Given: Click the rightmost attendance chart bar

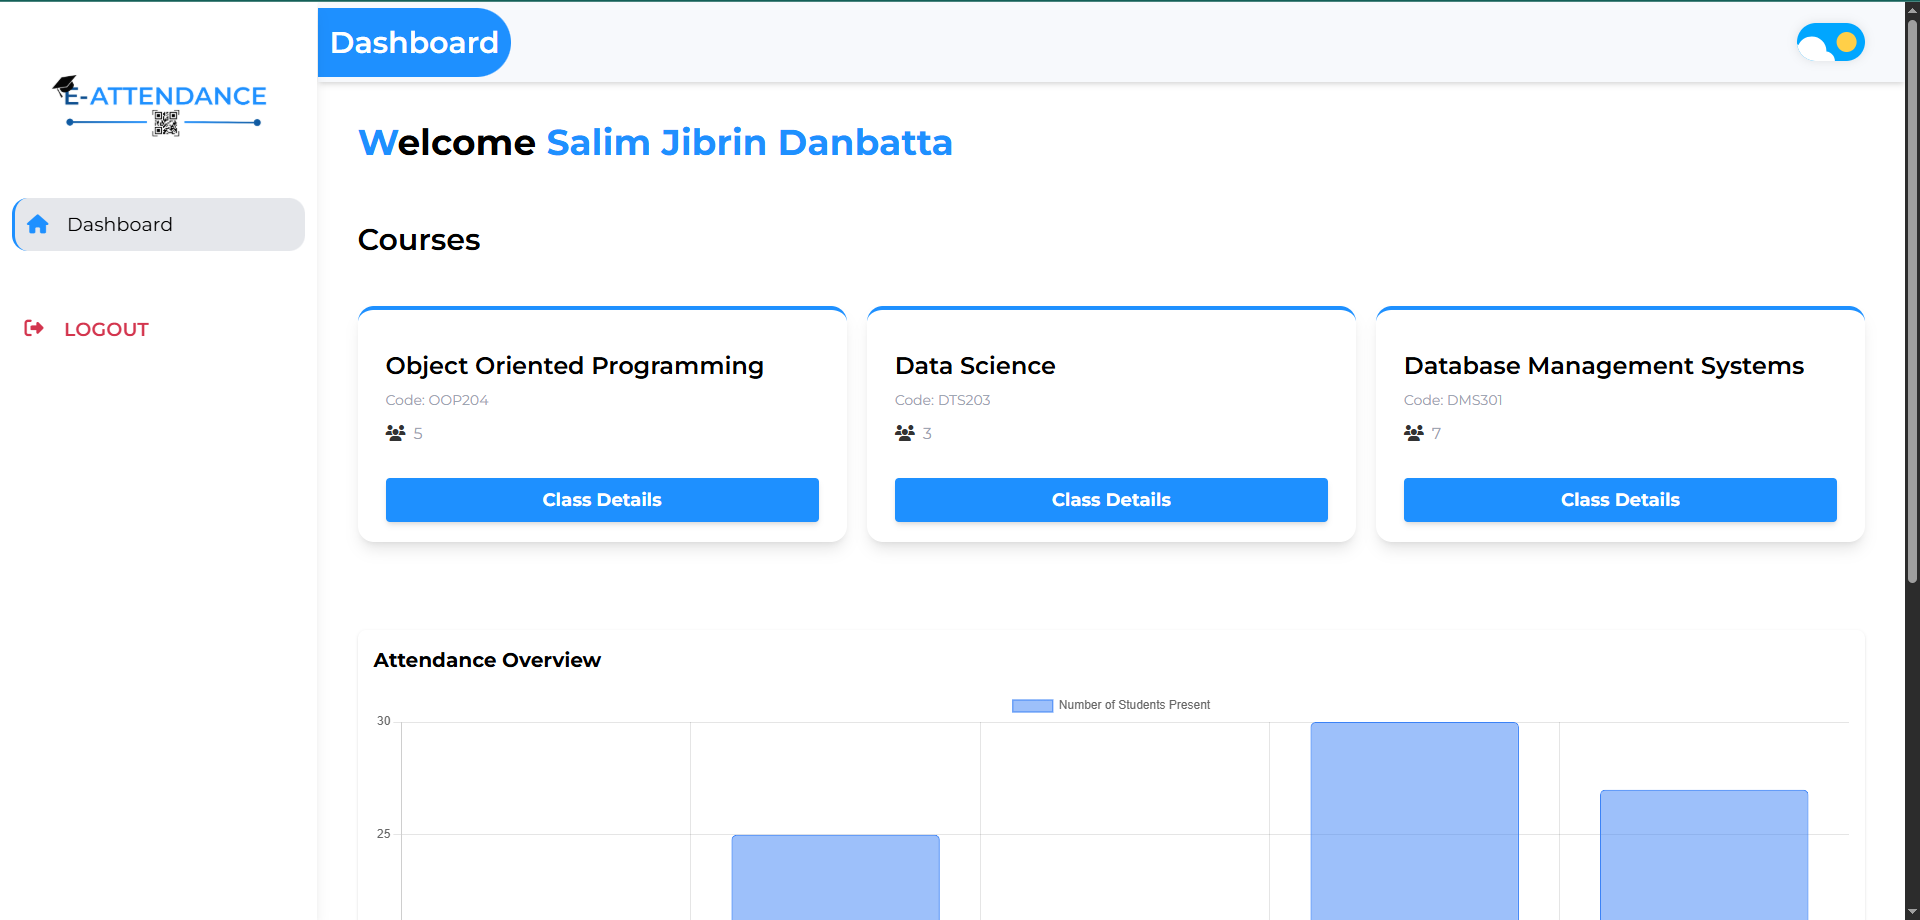Looking at the screenshot, I should point(1703,854).
